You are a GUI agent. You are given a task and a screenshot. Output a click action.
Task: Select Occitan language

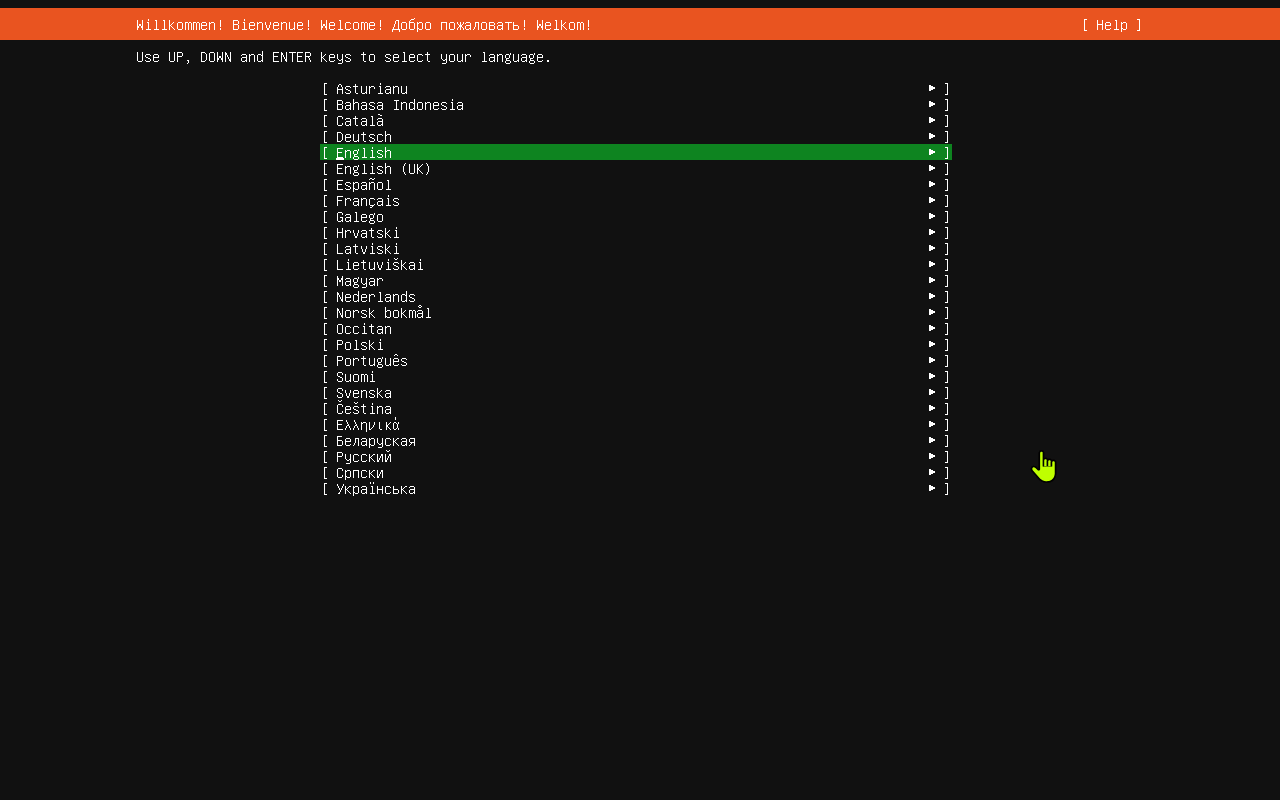tap(636, 328)
